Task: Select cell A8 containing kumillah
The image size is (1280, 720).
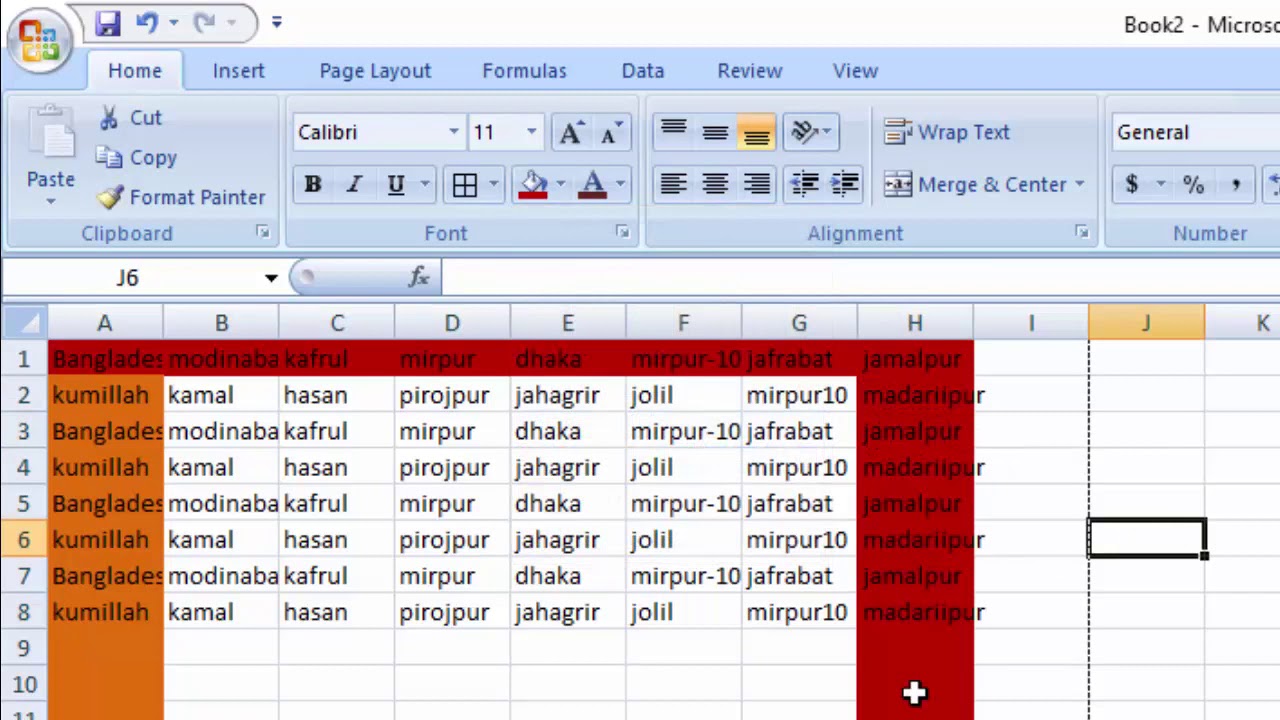Action: [105, 612]
